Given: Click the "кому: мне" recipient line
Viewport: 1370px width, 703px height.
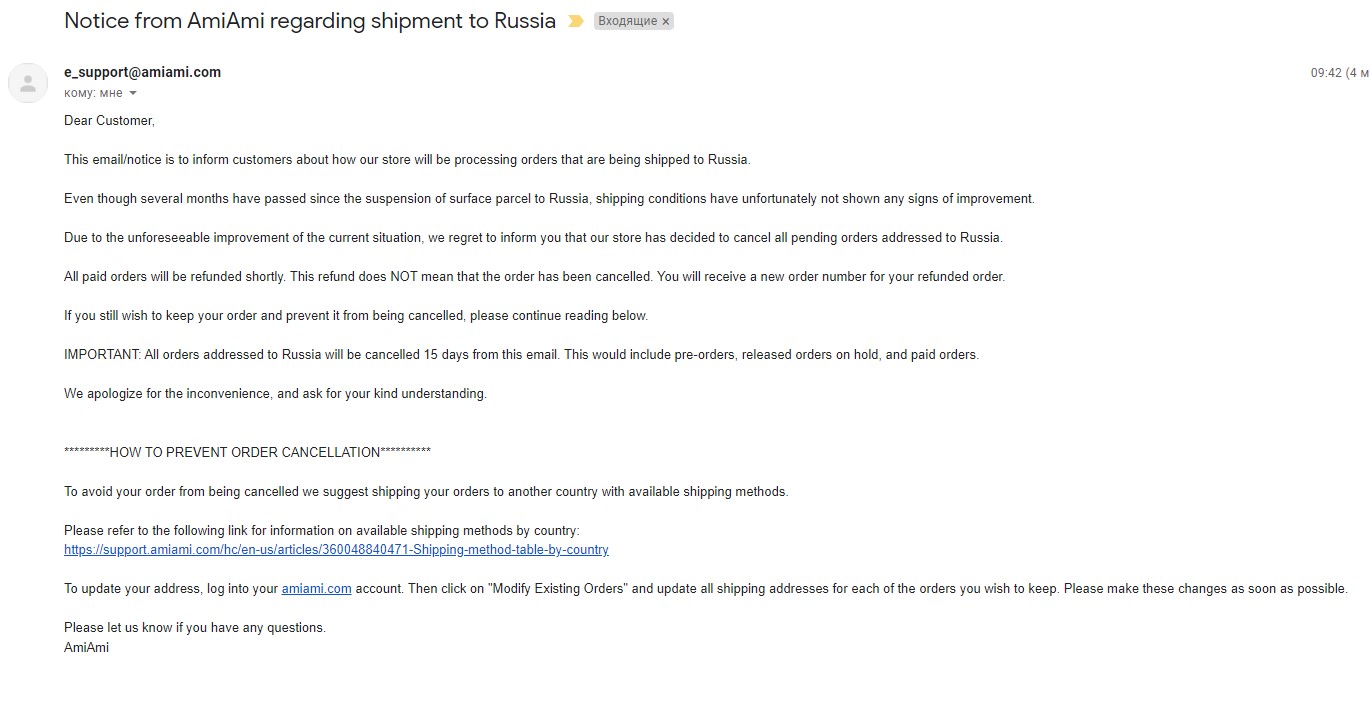Looking at the screenshot, I should tap(93, 93).
